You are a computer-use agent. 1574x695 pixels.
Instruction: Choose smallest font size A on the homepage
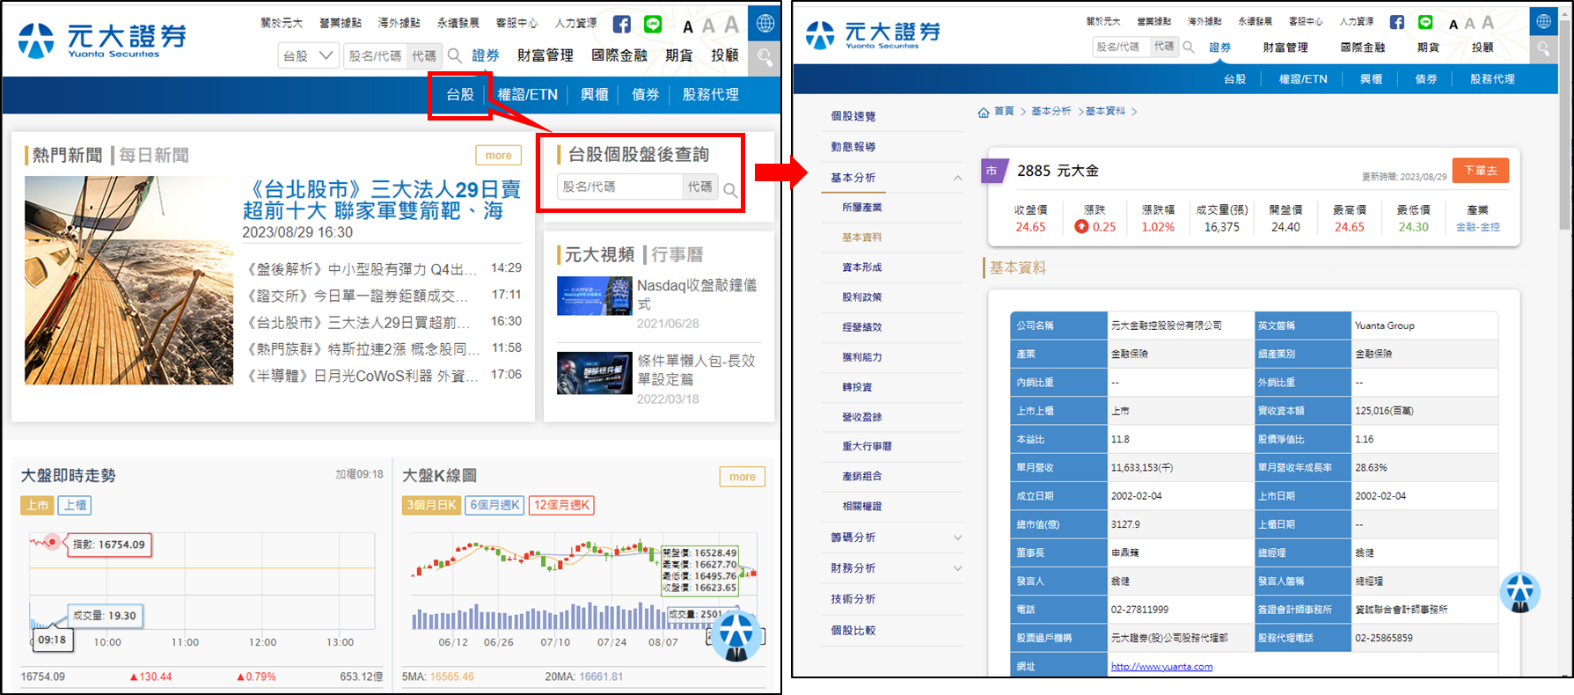pyautogui.click(x=688, y=27)
